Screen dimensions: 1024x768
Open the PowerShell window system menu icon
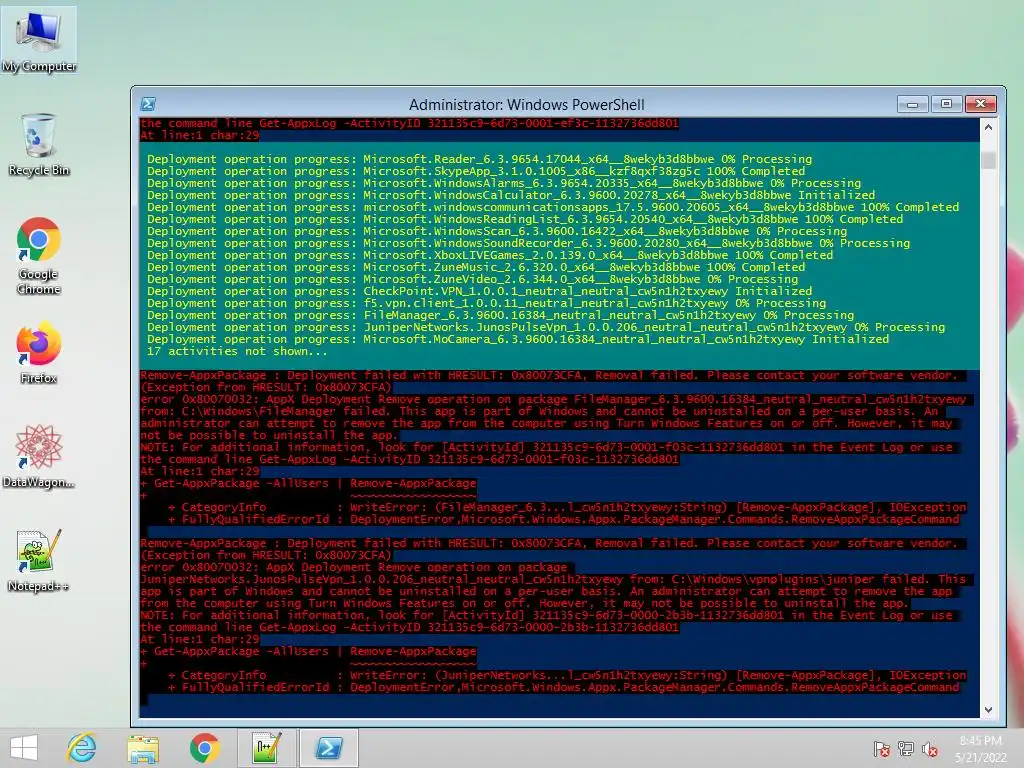click(148, 104)
